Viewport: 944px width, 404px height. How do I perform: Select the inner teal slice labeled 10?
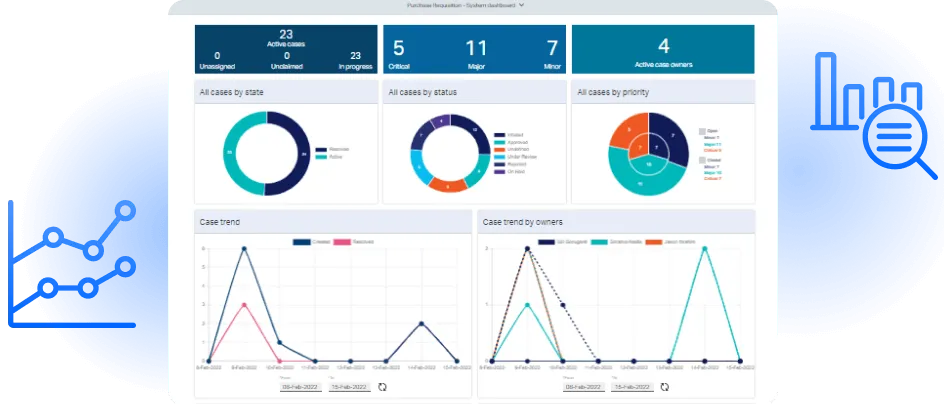coord(649,164)
